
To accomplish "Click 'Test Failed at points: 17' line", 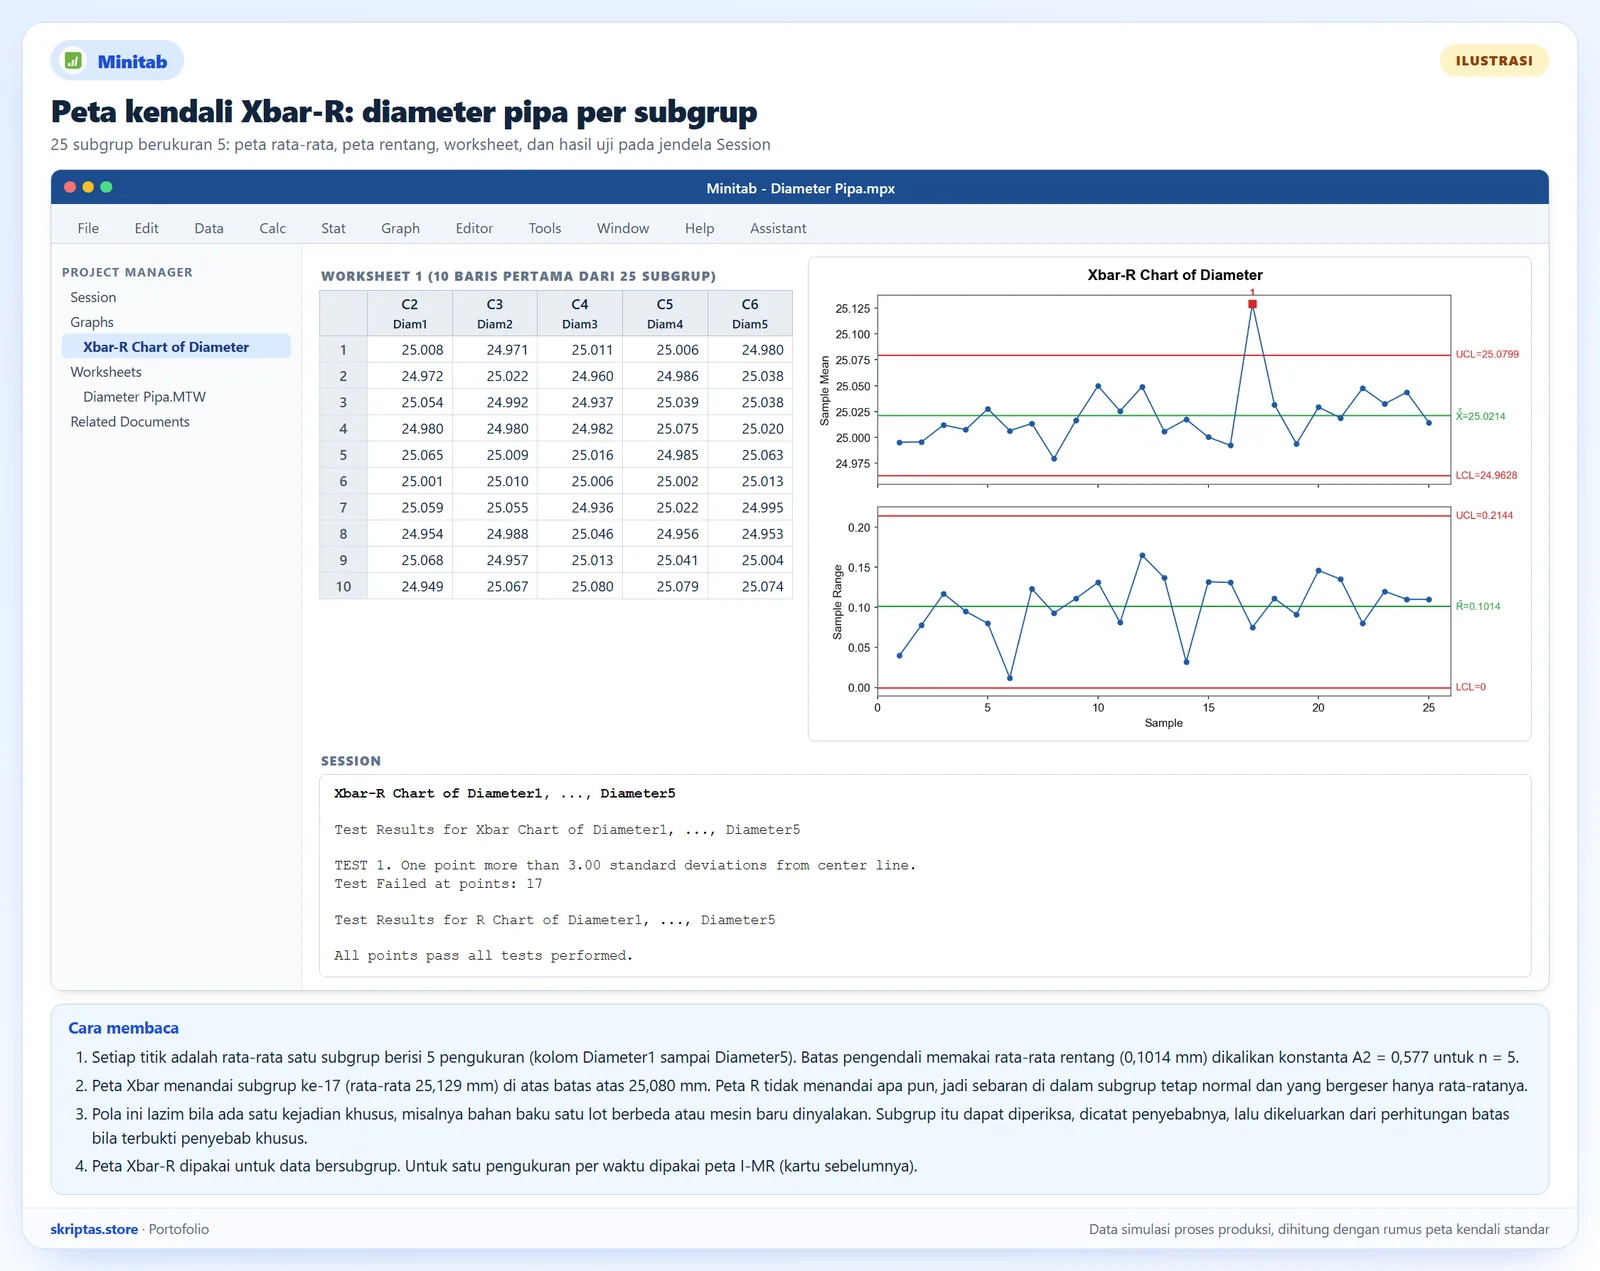I will [438, 884].
